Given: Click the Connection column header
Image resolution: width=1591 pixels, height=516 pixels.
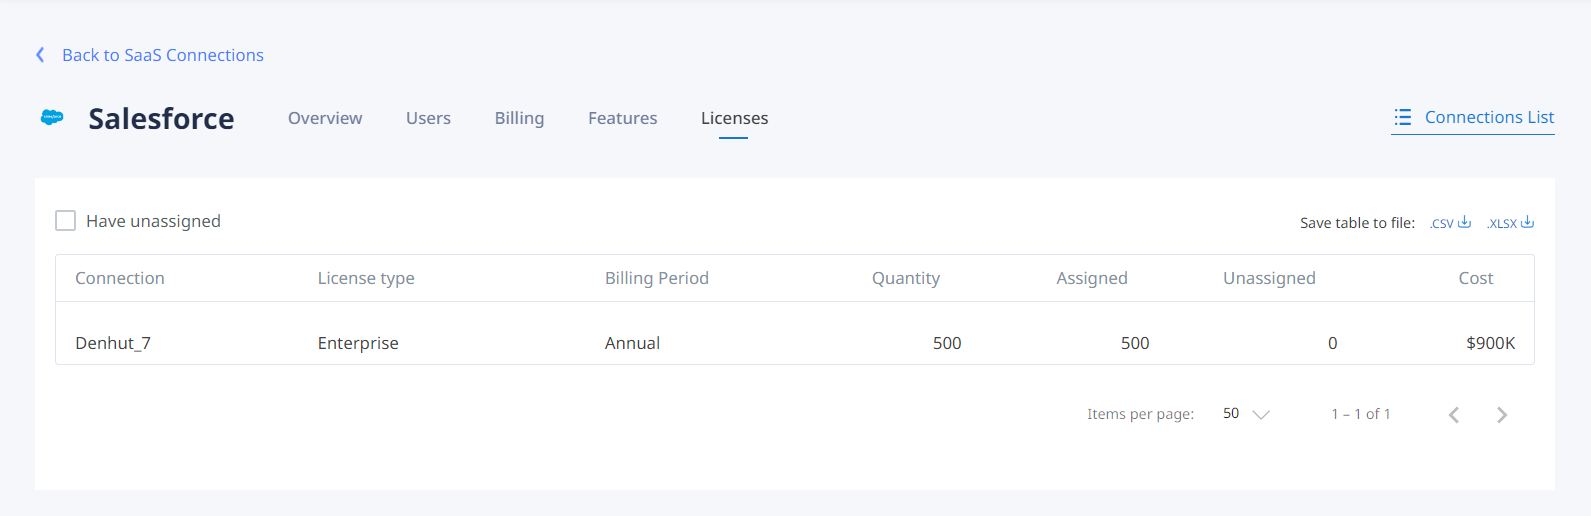Looking at the screenshot, I should click(x=120, y=278).
